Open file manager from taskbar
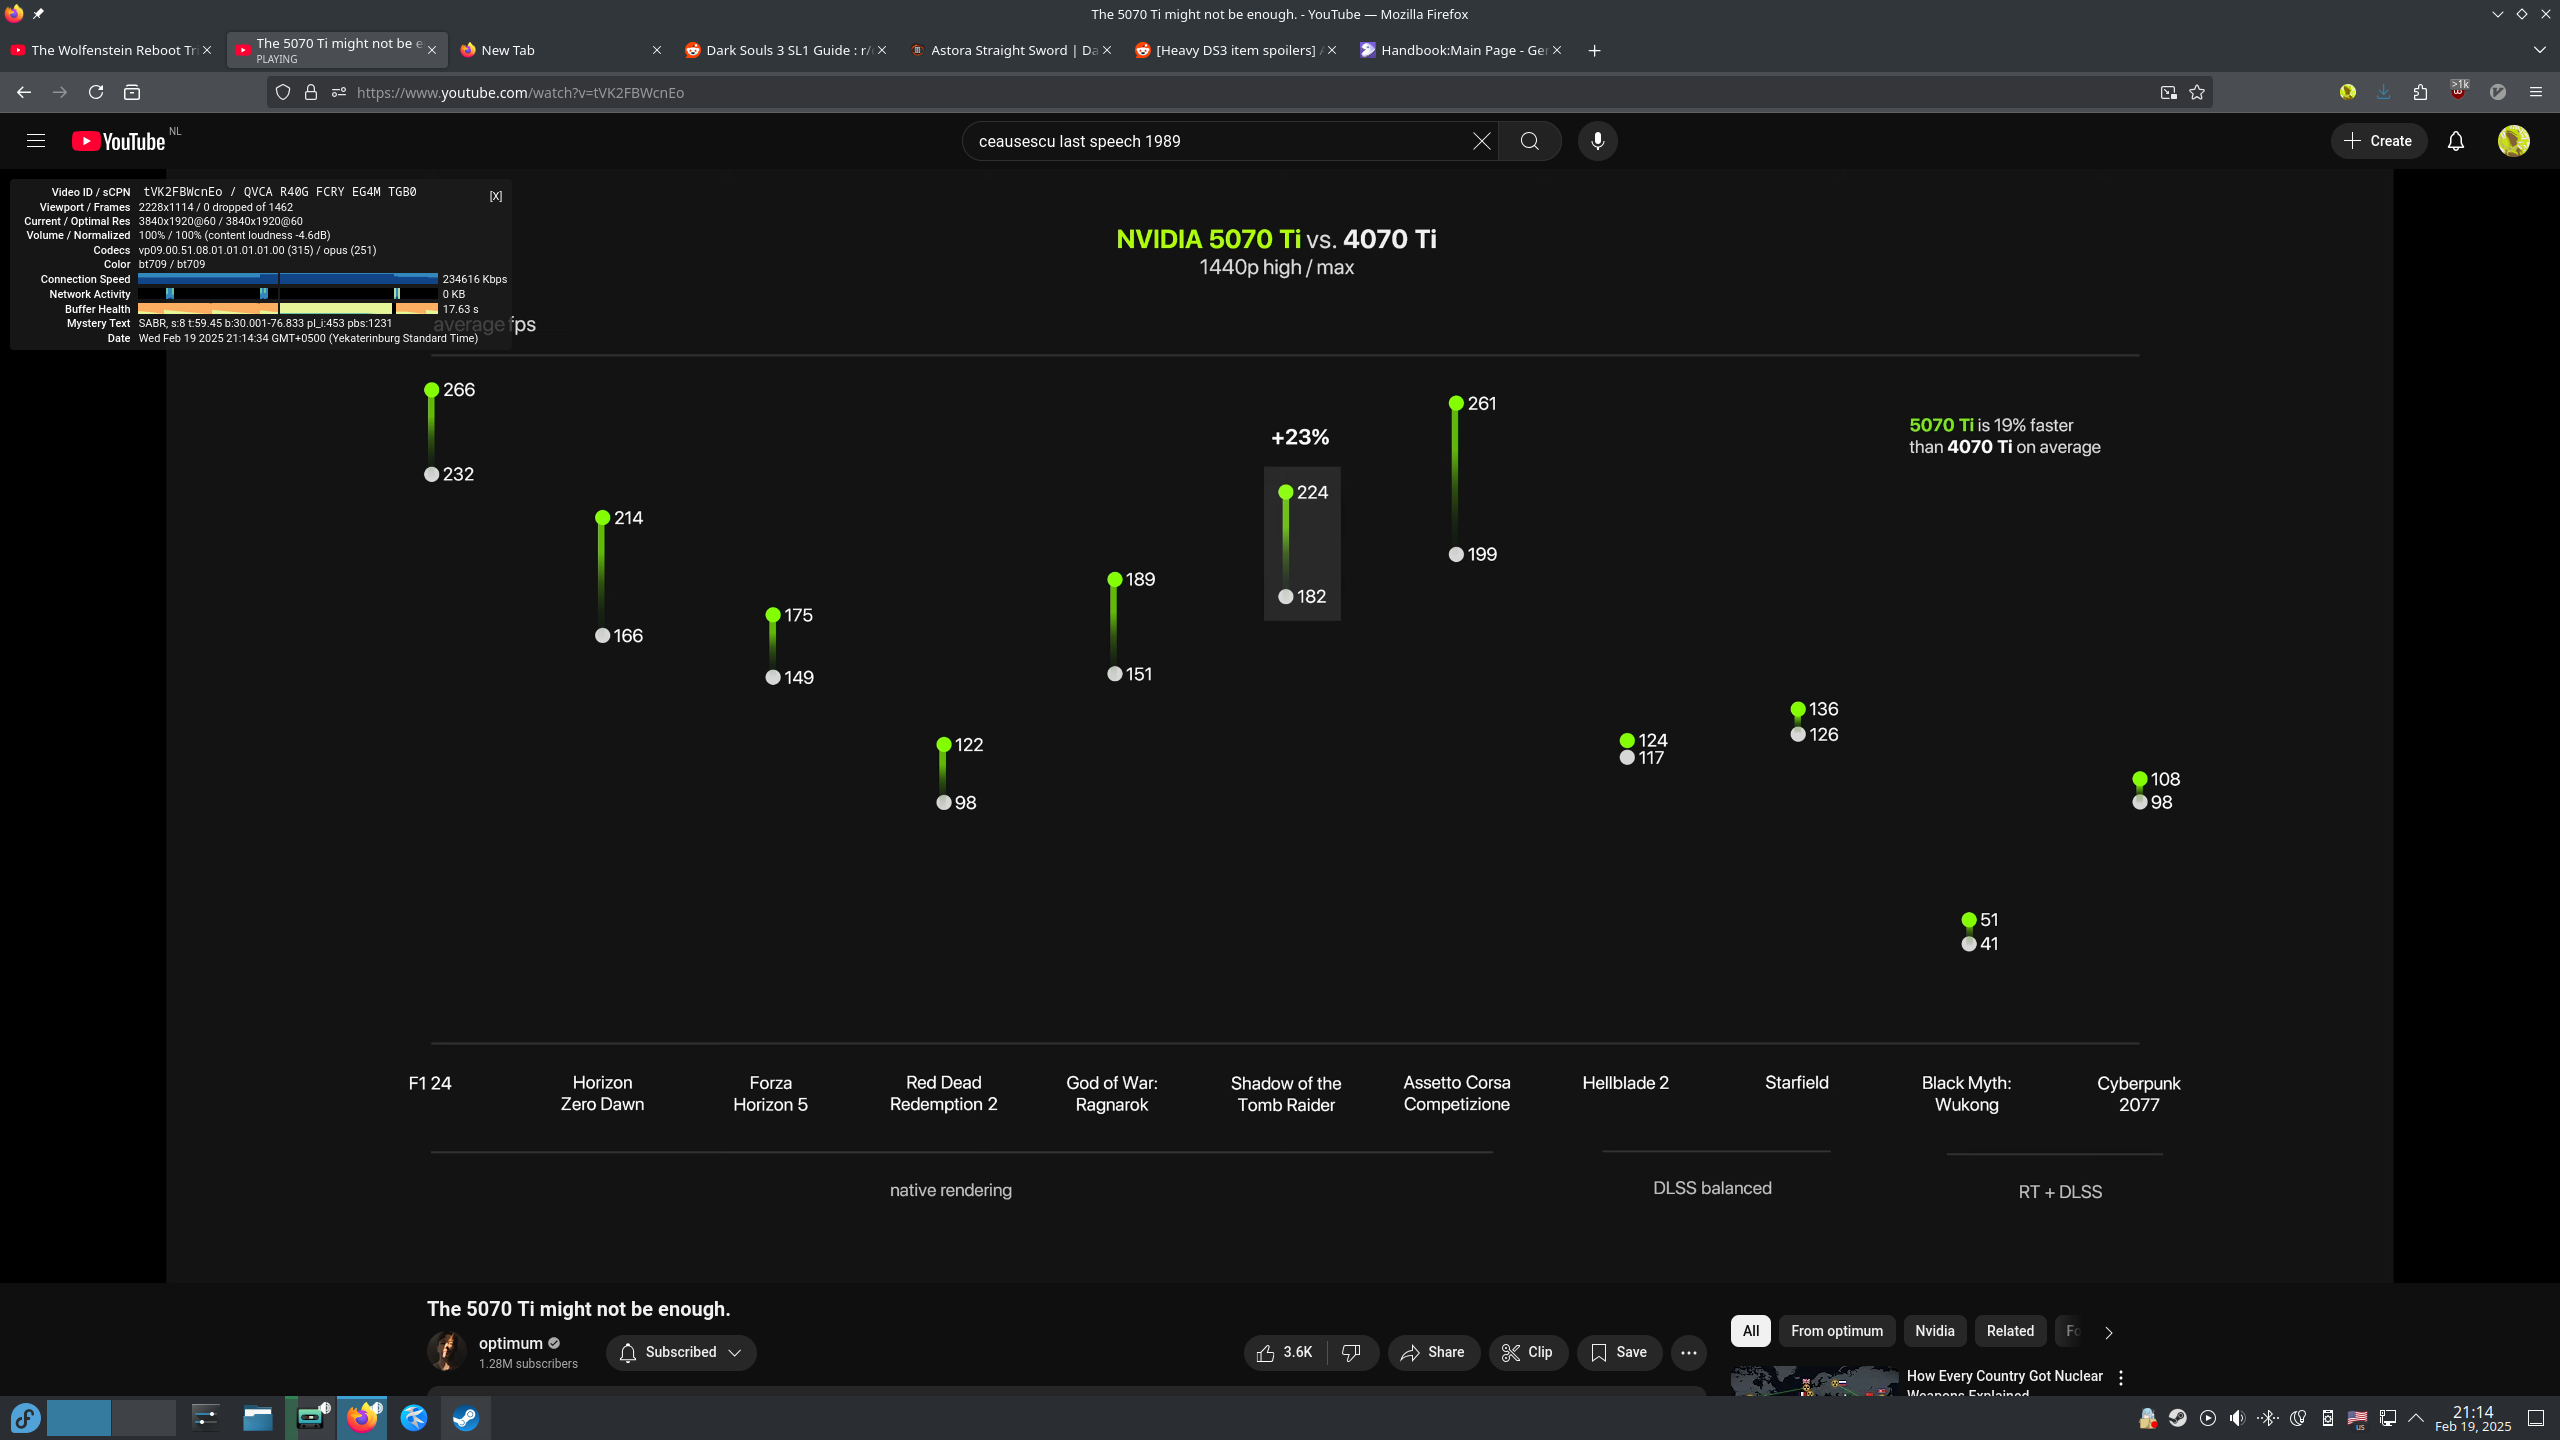The image size is (2560, 1440). (258, 1418)
